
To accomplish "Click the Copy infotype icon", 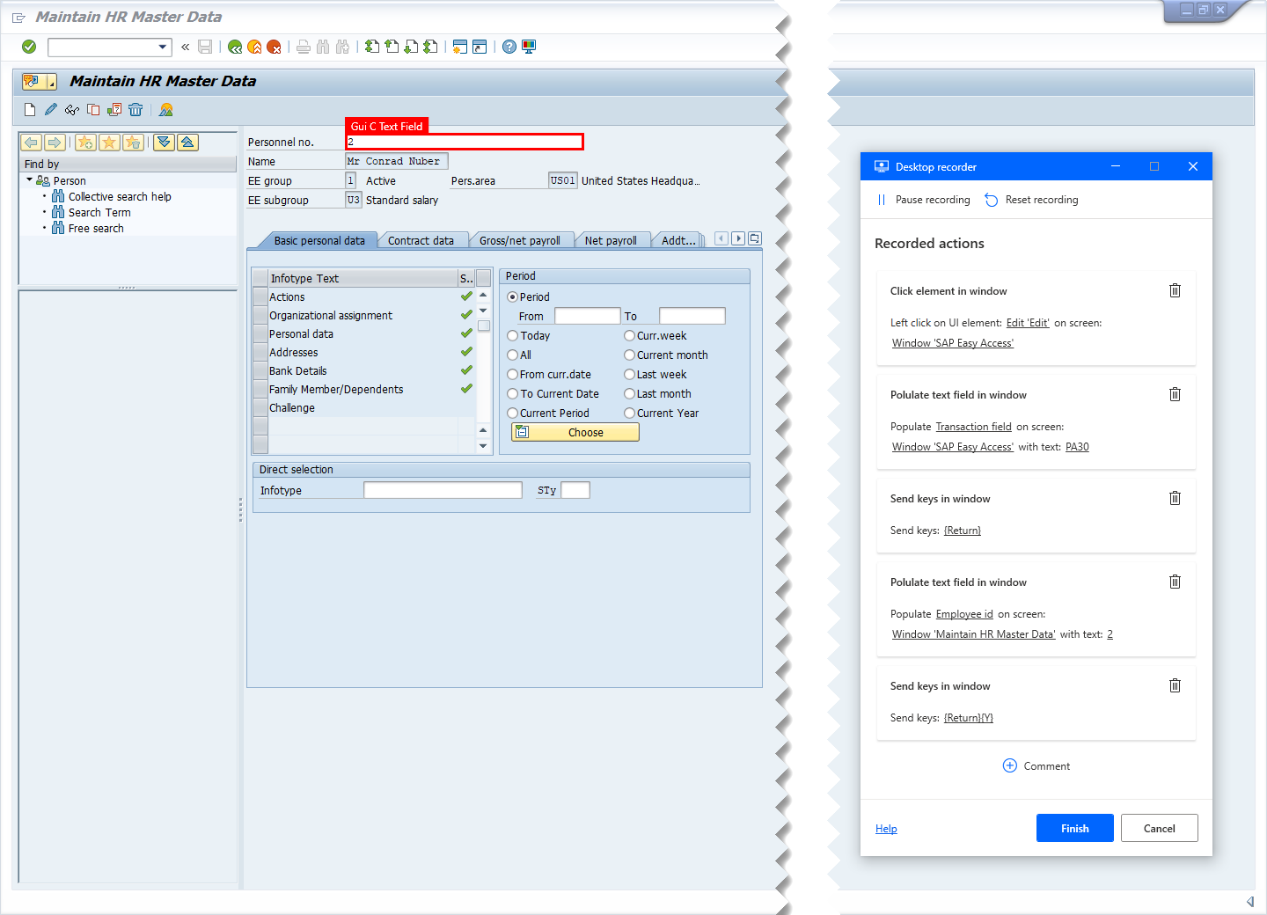I will click(93, 110).
